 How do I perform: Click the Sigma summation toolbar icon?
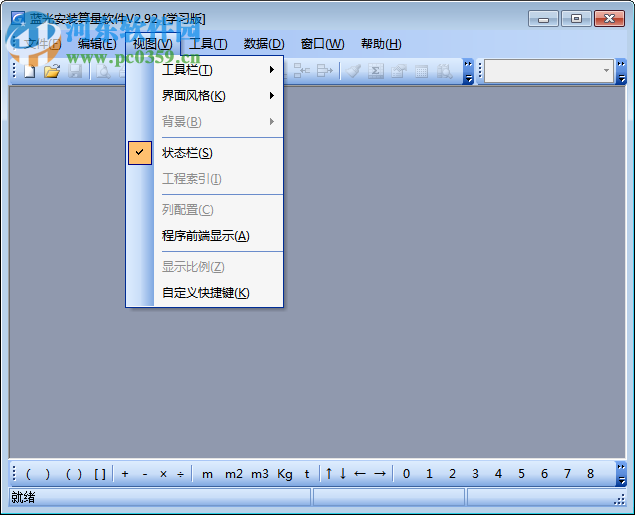[376, 72]
